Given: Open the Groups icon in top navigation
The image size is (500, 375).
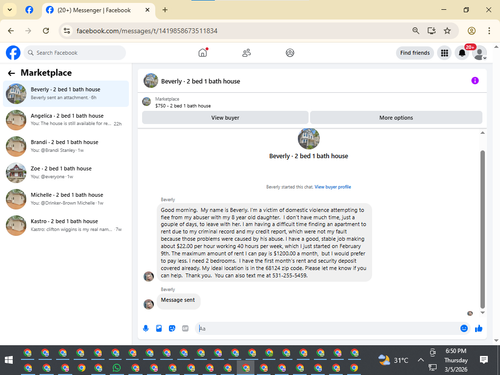Looking at the screenshot, I should [290, 53].
